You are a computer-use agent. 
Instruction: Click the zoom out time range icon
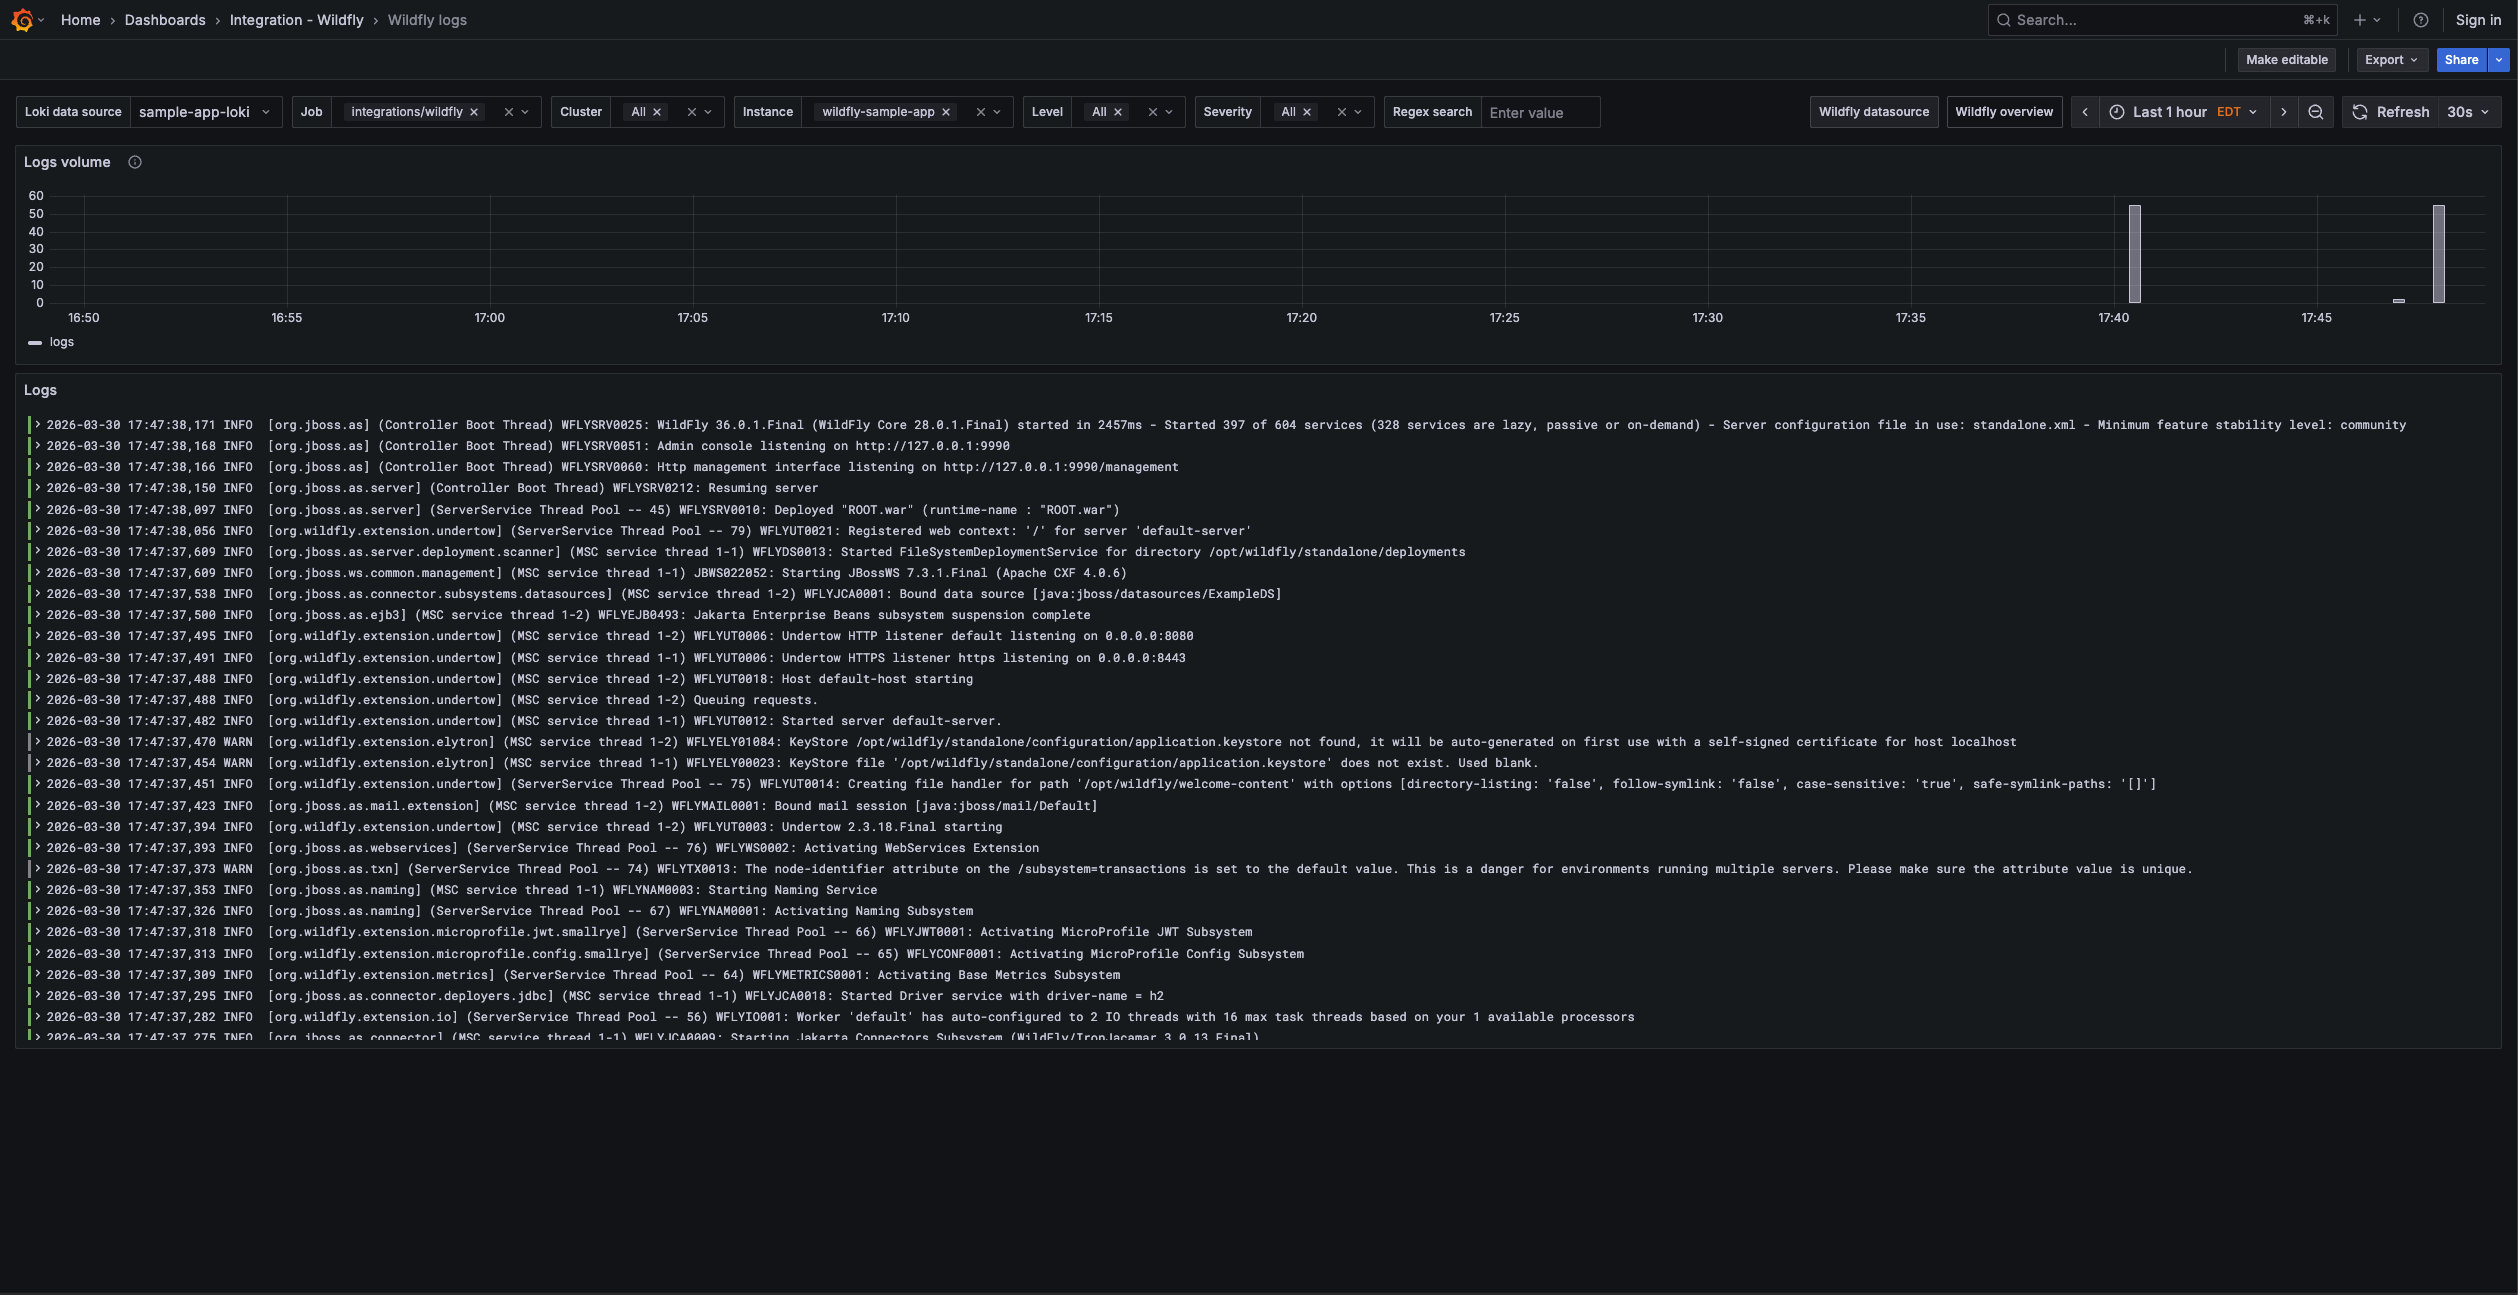(2316, 112)
